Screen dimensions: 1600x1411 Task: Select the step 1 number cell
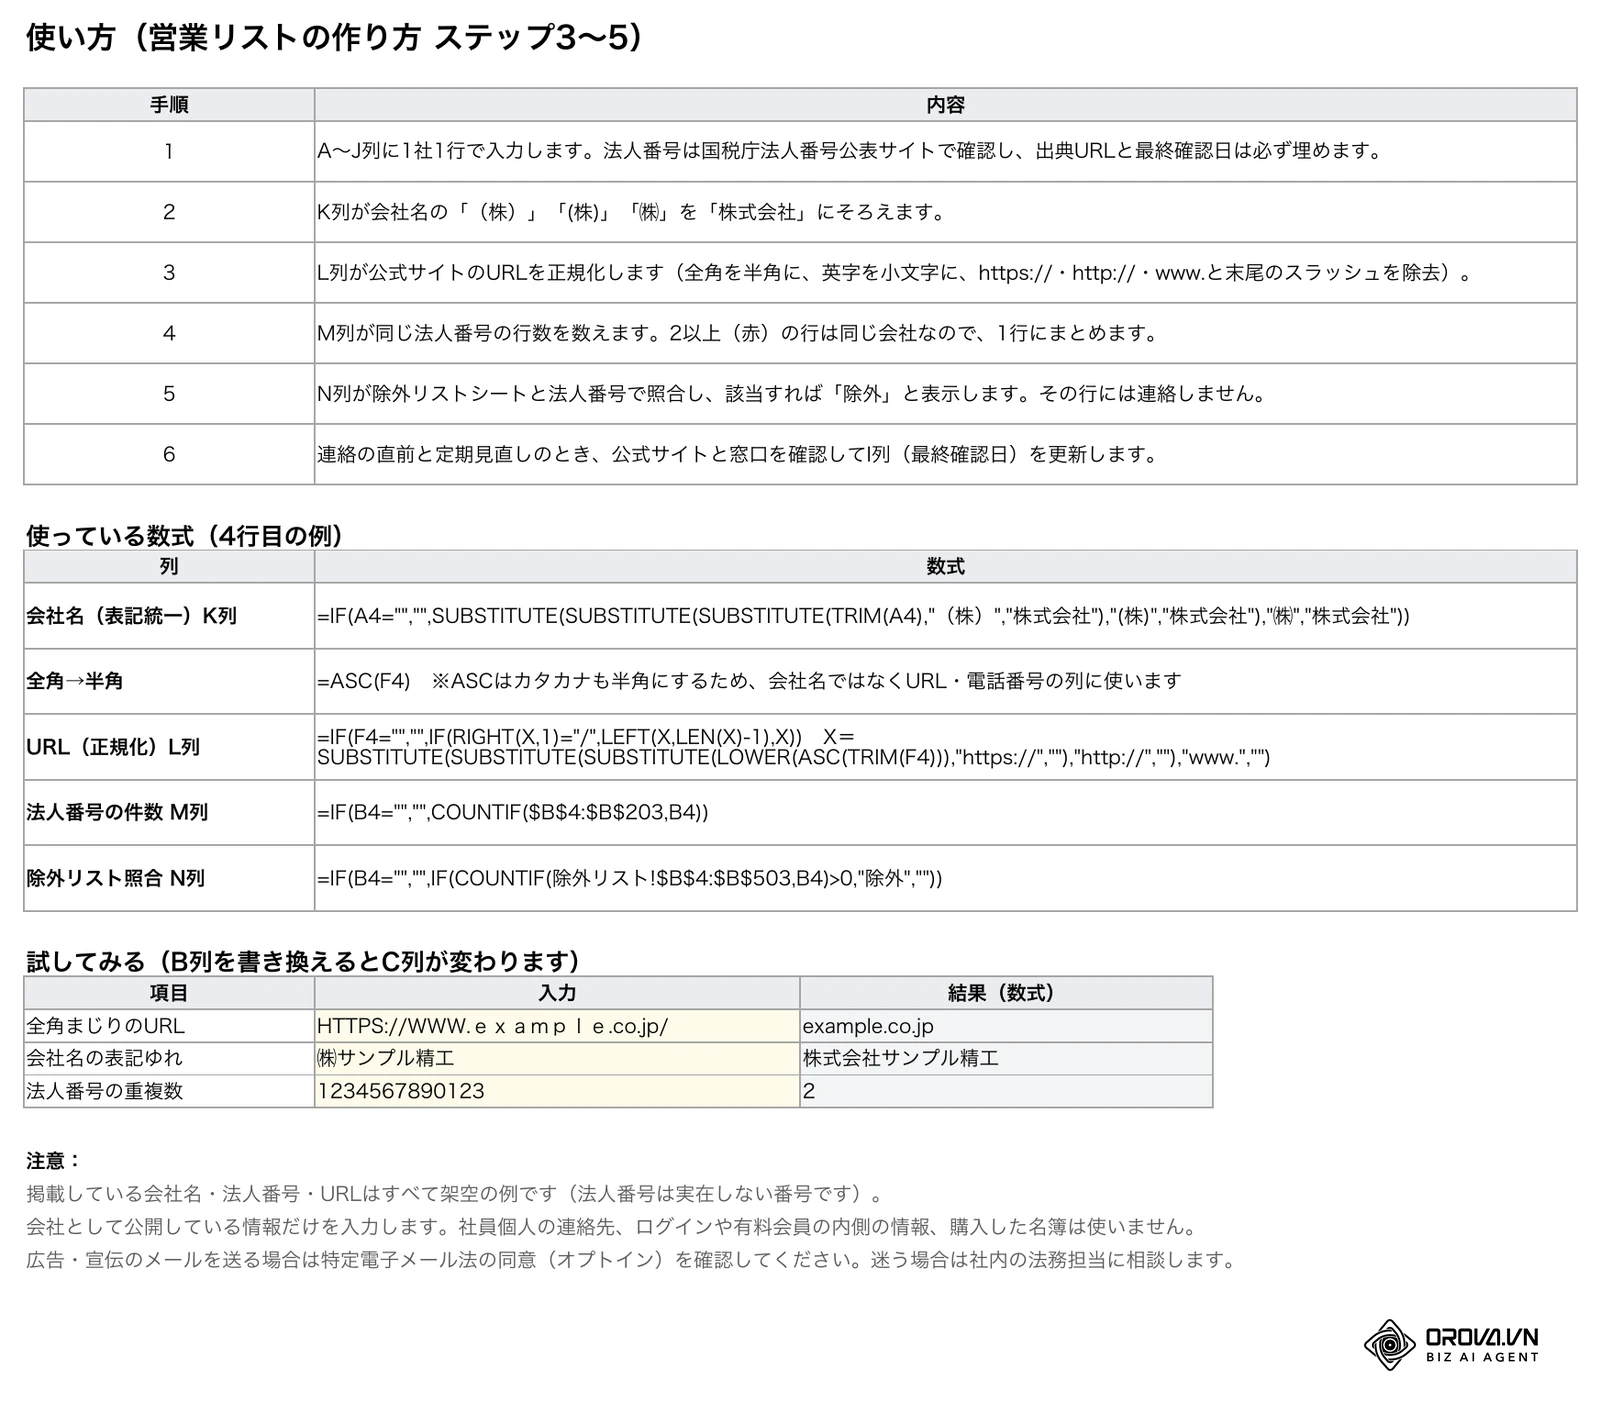point(169,152)
